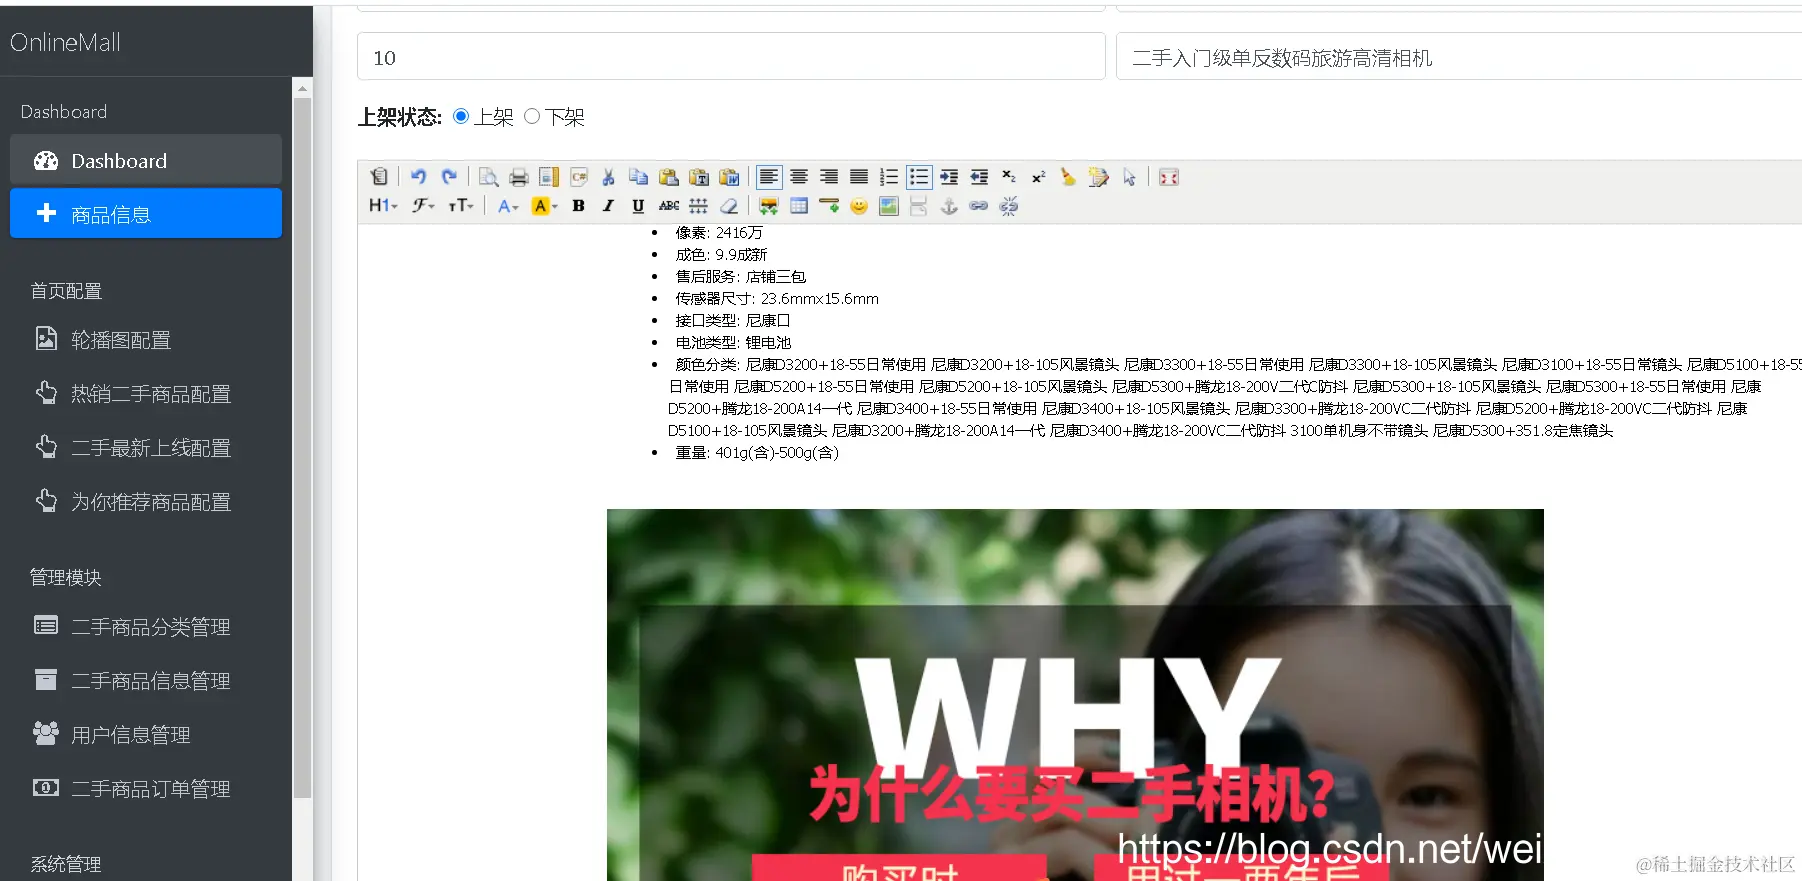
Task: Copy the selected content
Action: tap(638, 177)
